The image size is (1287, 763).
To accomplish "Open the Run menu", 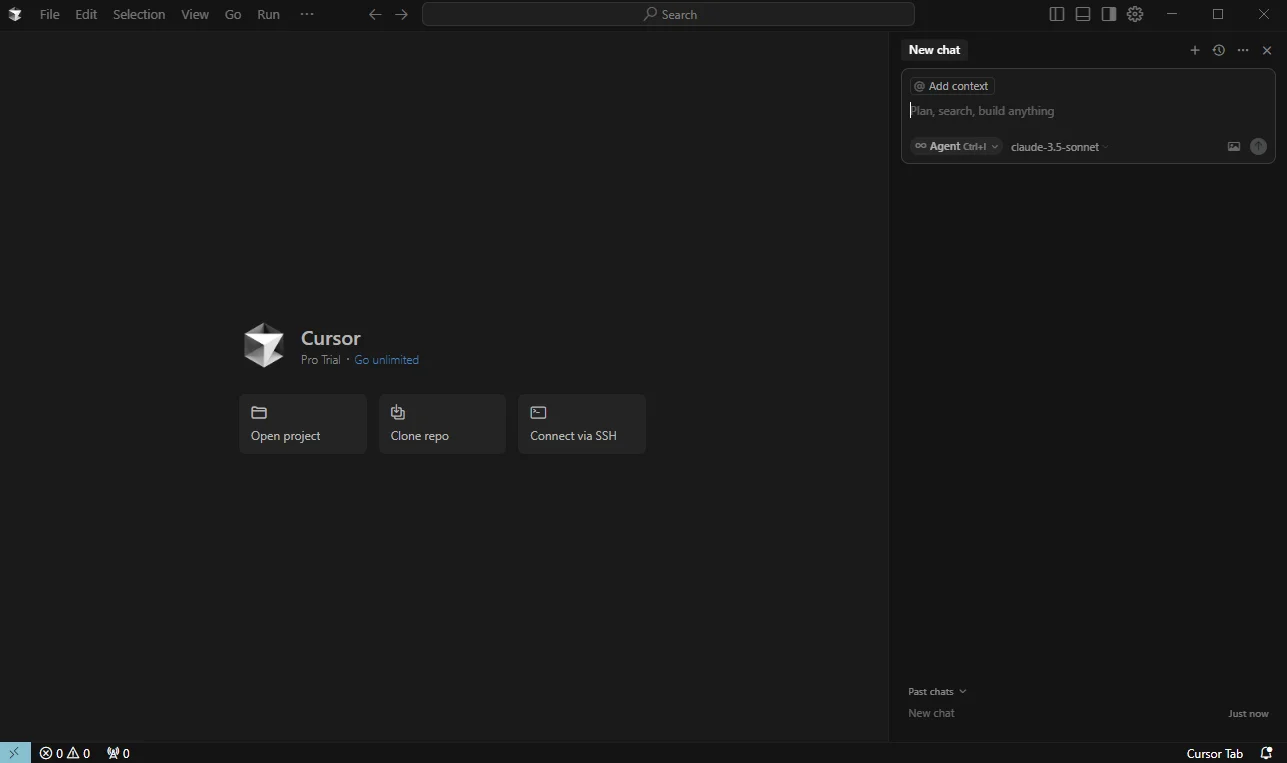I will 268,14.
